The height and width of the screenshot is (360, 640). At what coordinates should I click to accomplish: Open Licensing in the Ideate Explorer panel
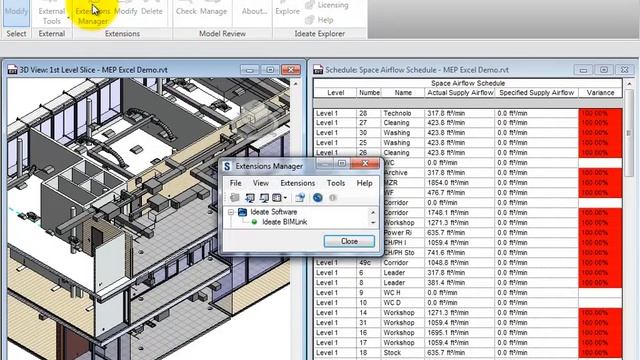pos(327,5)
